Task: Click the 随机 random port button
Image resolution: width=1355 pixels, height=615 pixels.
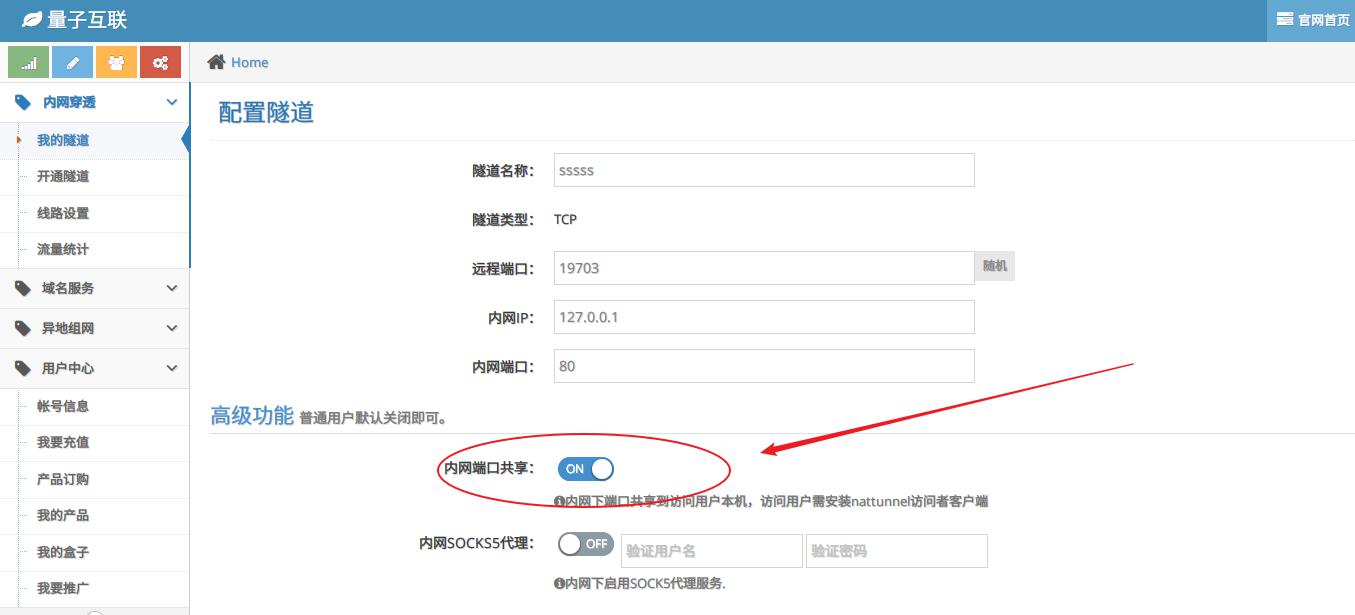Action: pyautogui.click(x=995, y=267)
